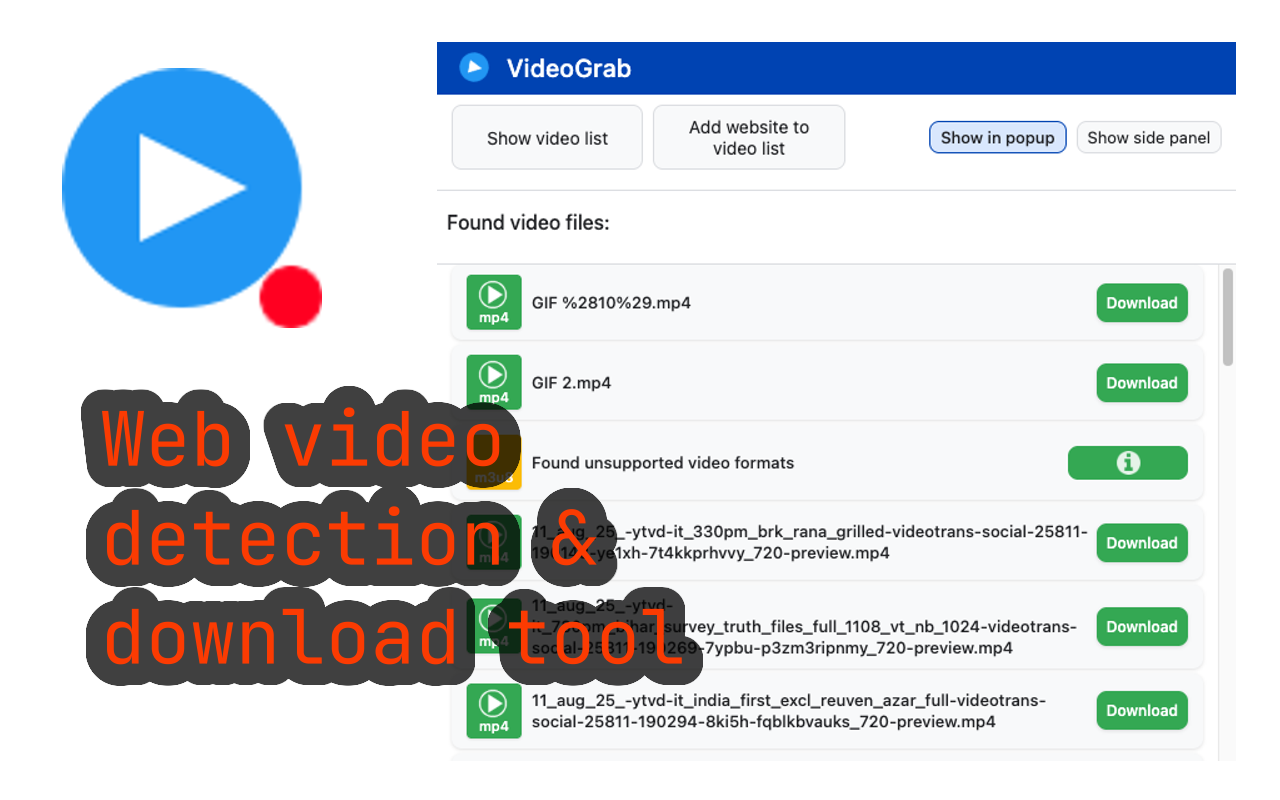1280x800 pixels.
Task: Click Found unsupported video formats text
Action: (x=663, y=463)
